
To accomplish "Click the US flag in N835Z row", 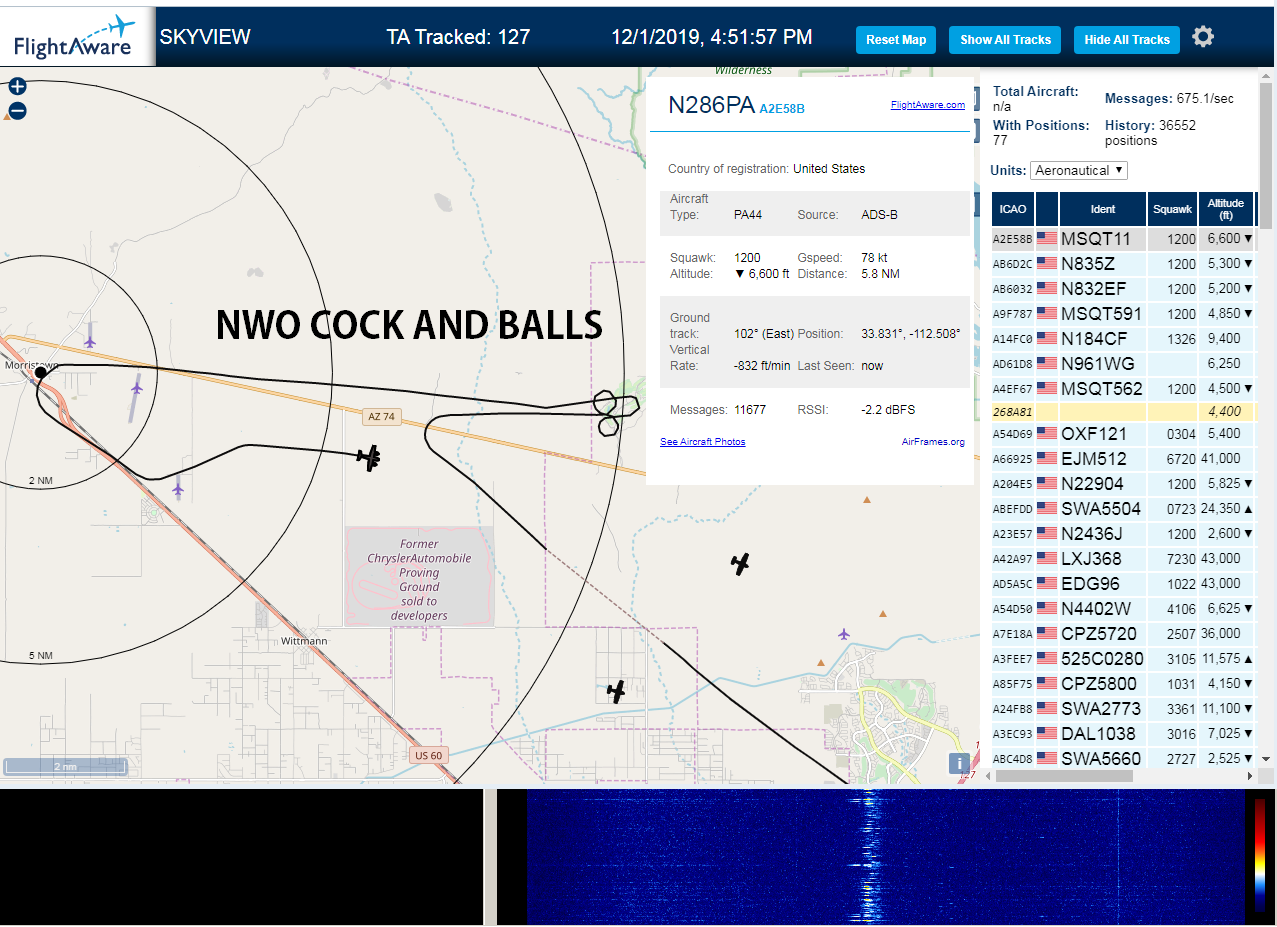I will pos(1047,263).
